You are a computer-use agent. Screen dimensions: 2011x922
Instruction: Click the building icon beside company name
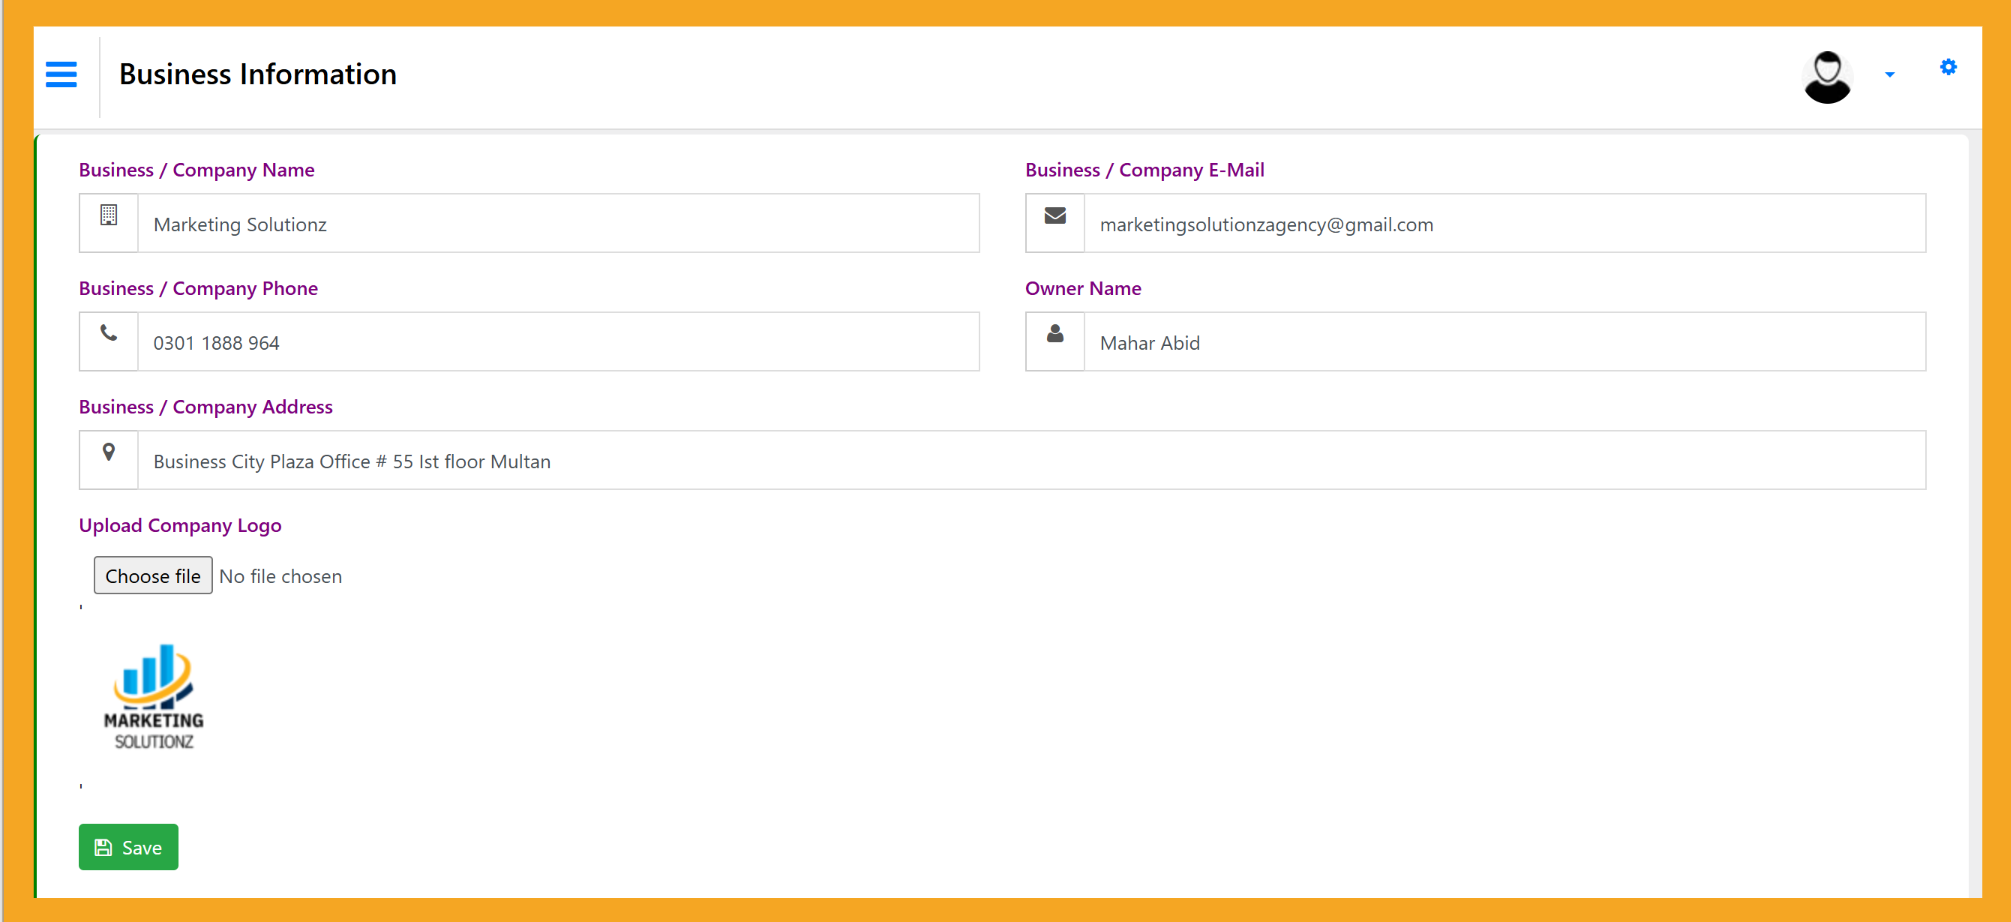click(x=109, y=216)
